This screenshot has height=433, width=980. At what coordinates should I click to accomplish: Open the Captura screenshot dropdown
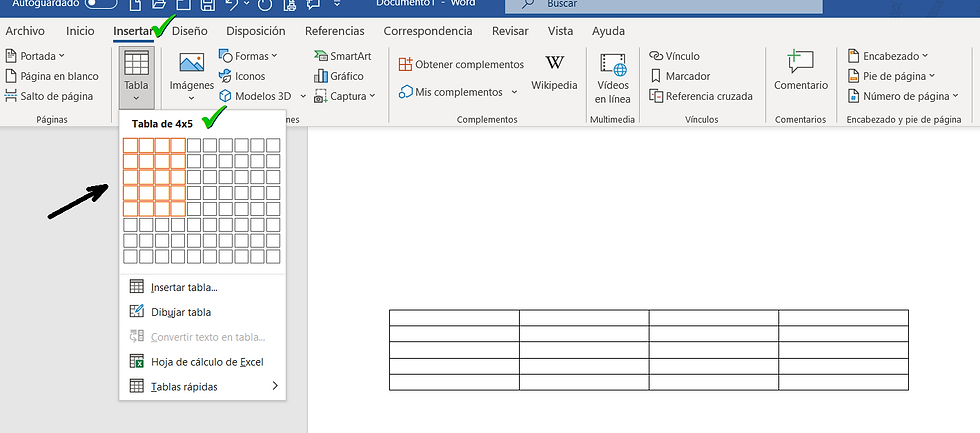click(344, 96)
